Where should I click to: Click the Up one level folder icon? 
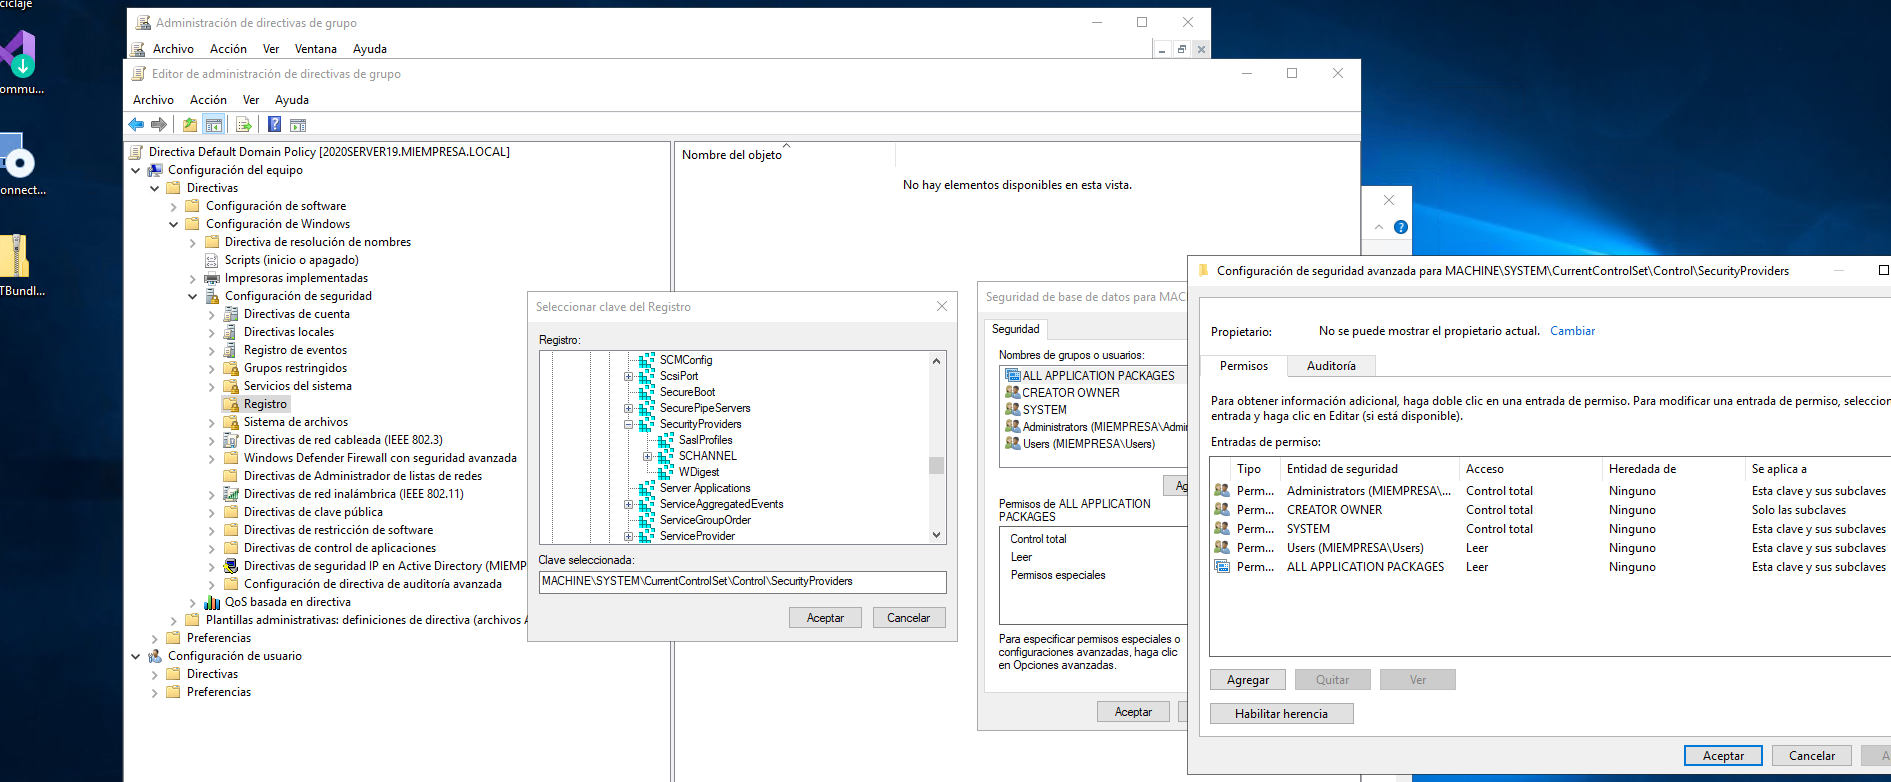click(x=190, y=125)
